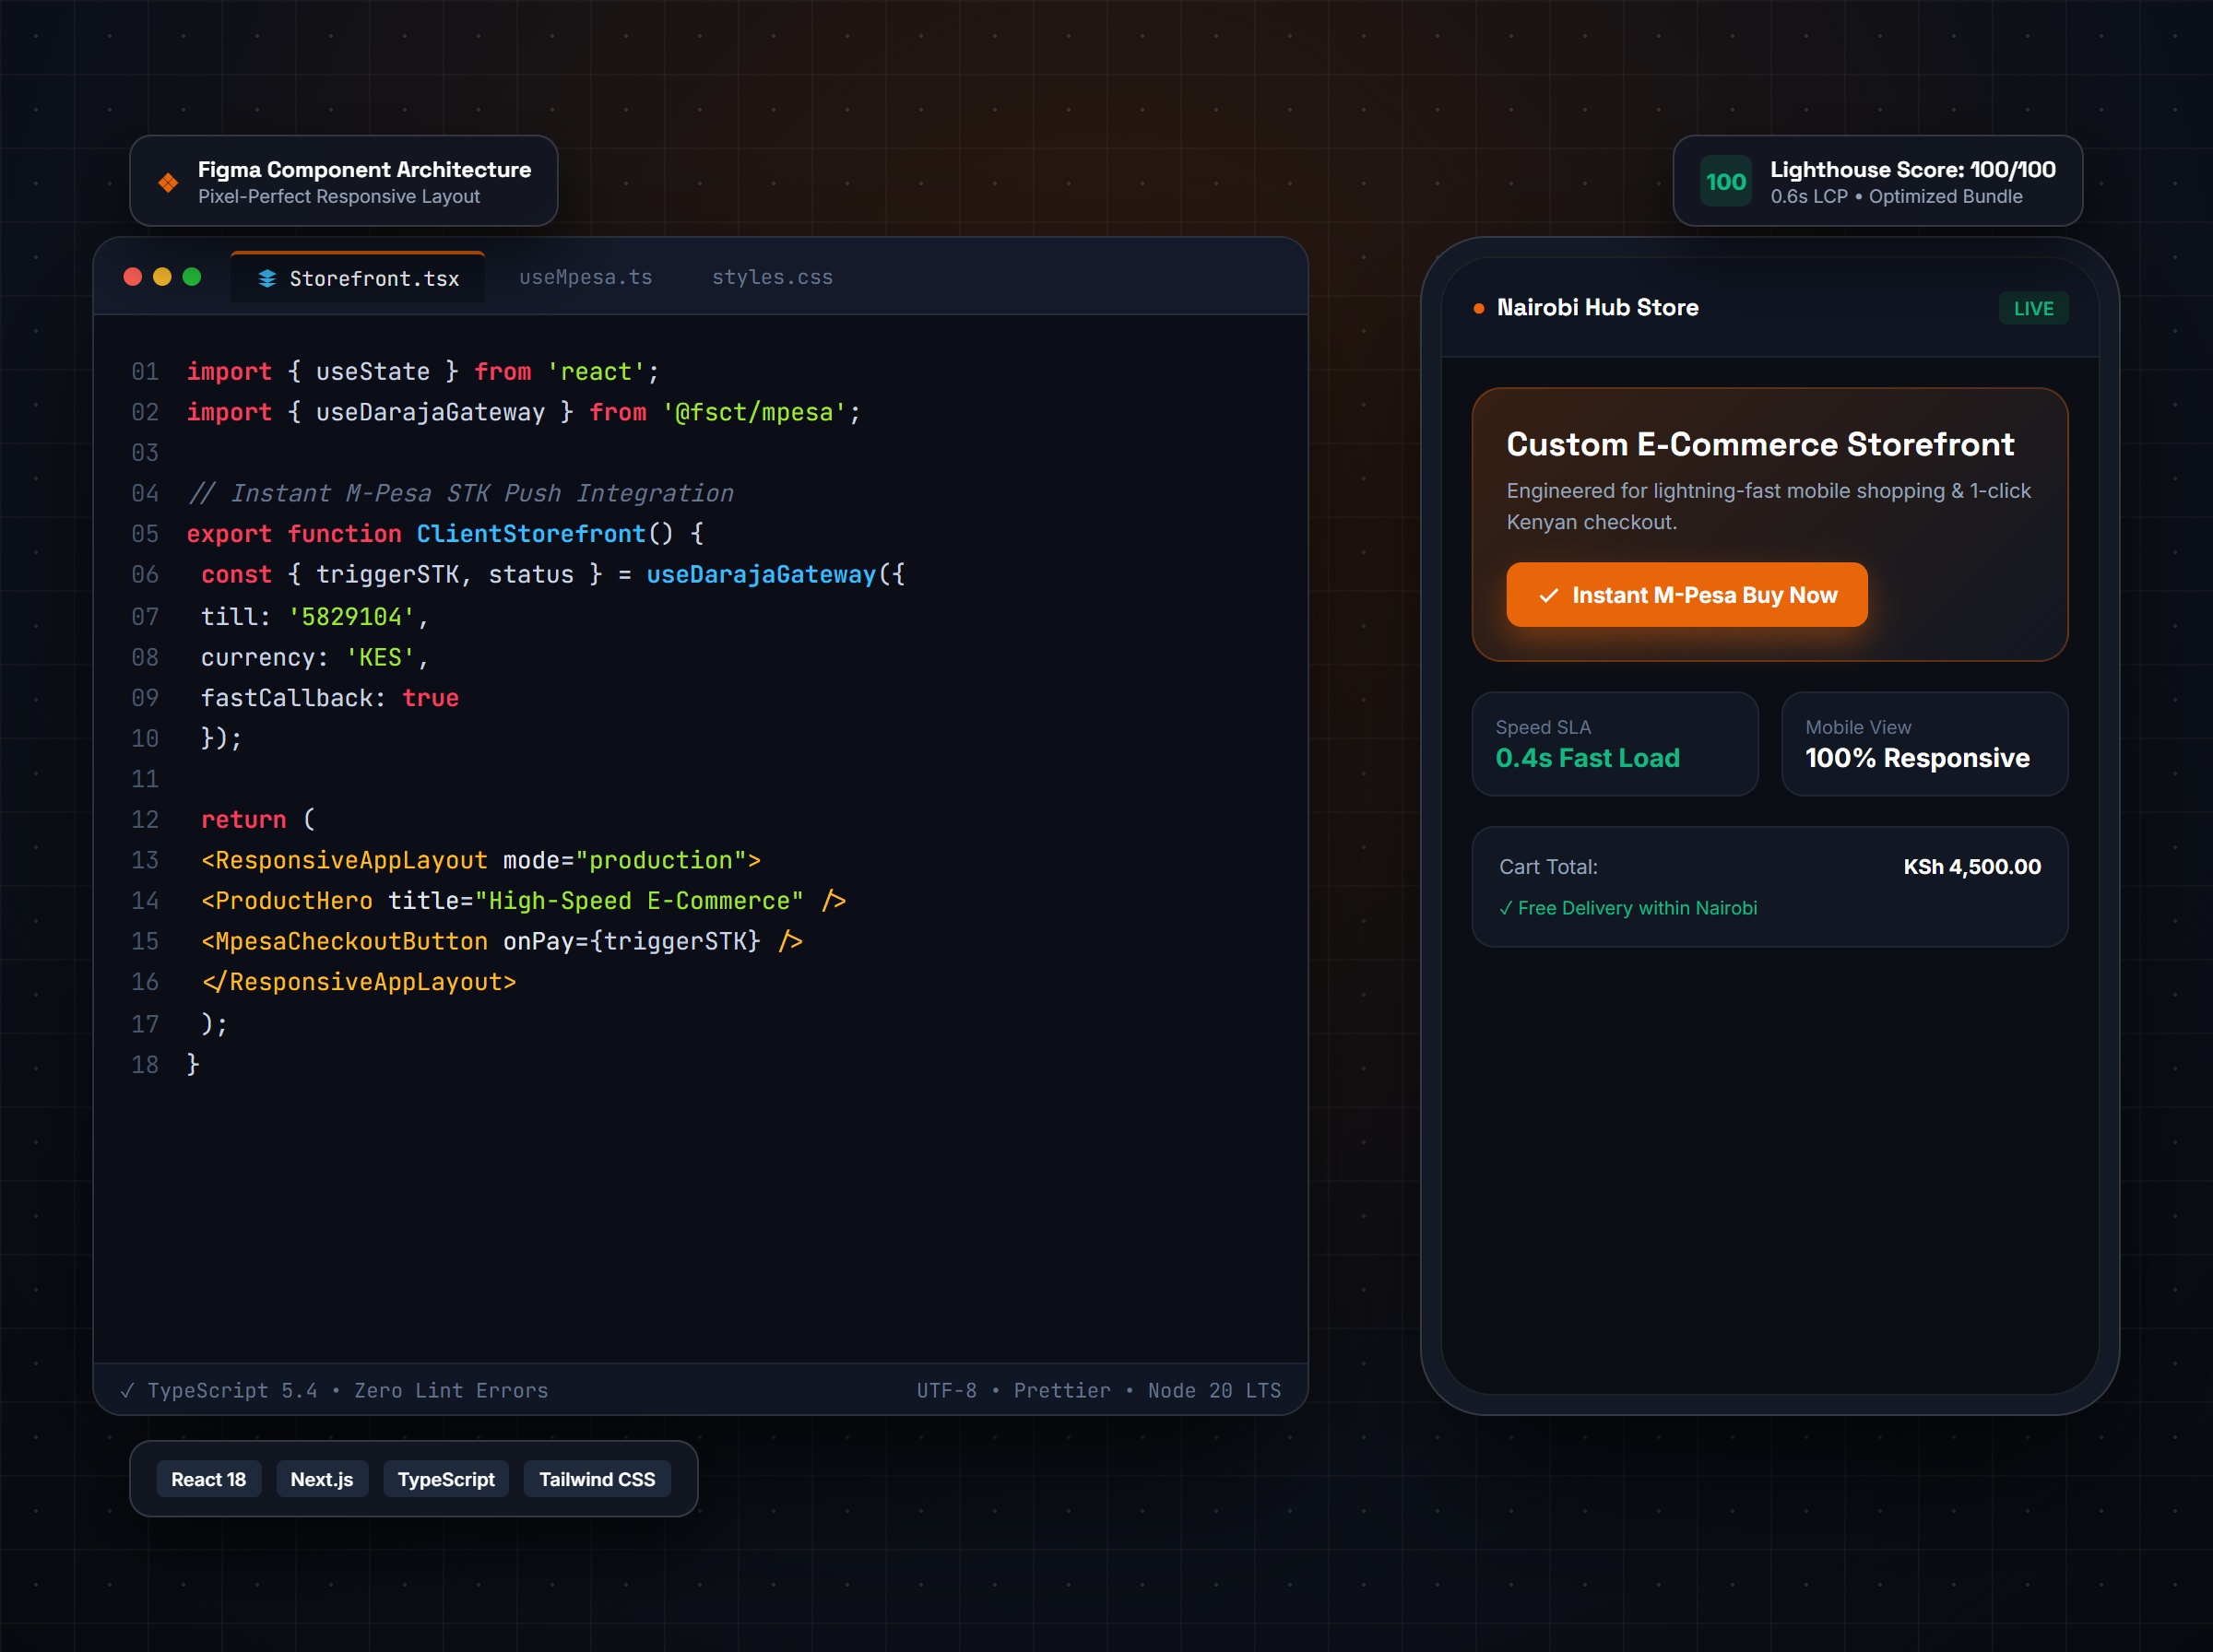
Task: Click the red window close dot
Action: (x=132, y=277)
